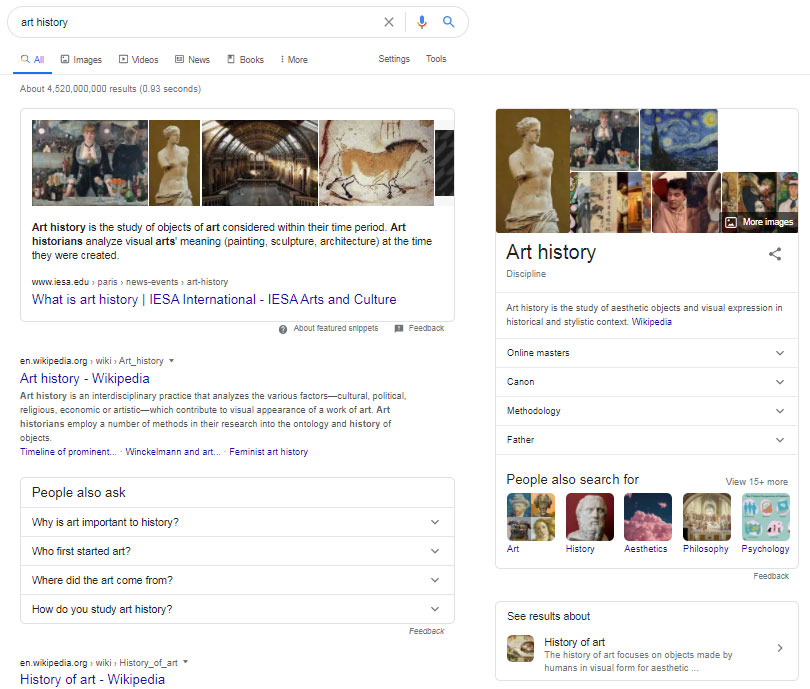Open the IESA 'What is art history' link
Screen dimensions: 810x689
214,299
